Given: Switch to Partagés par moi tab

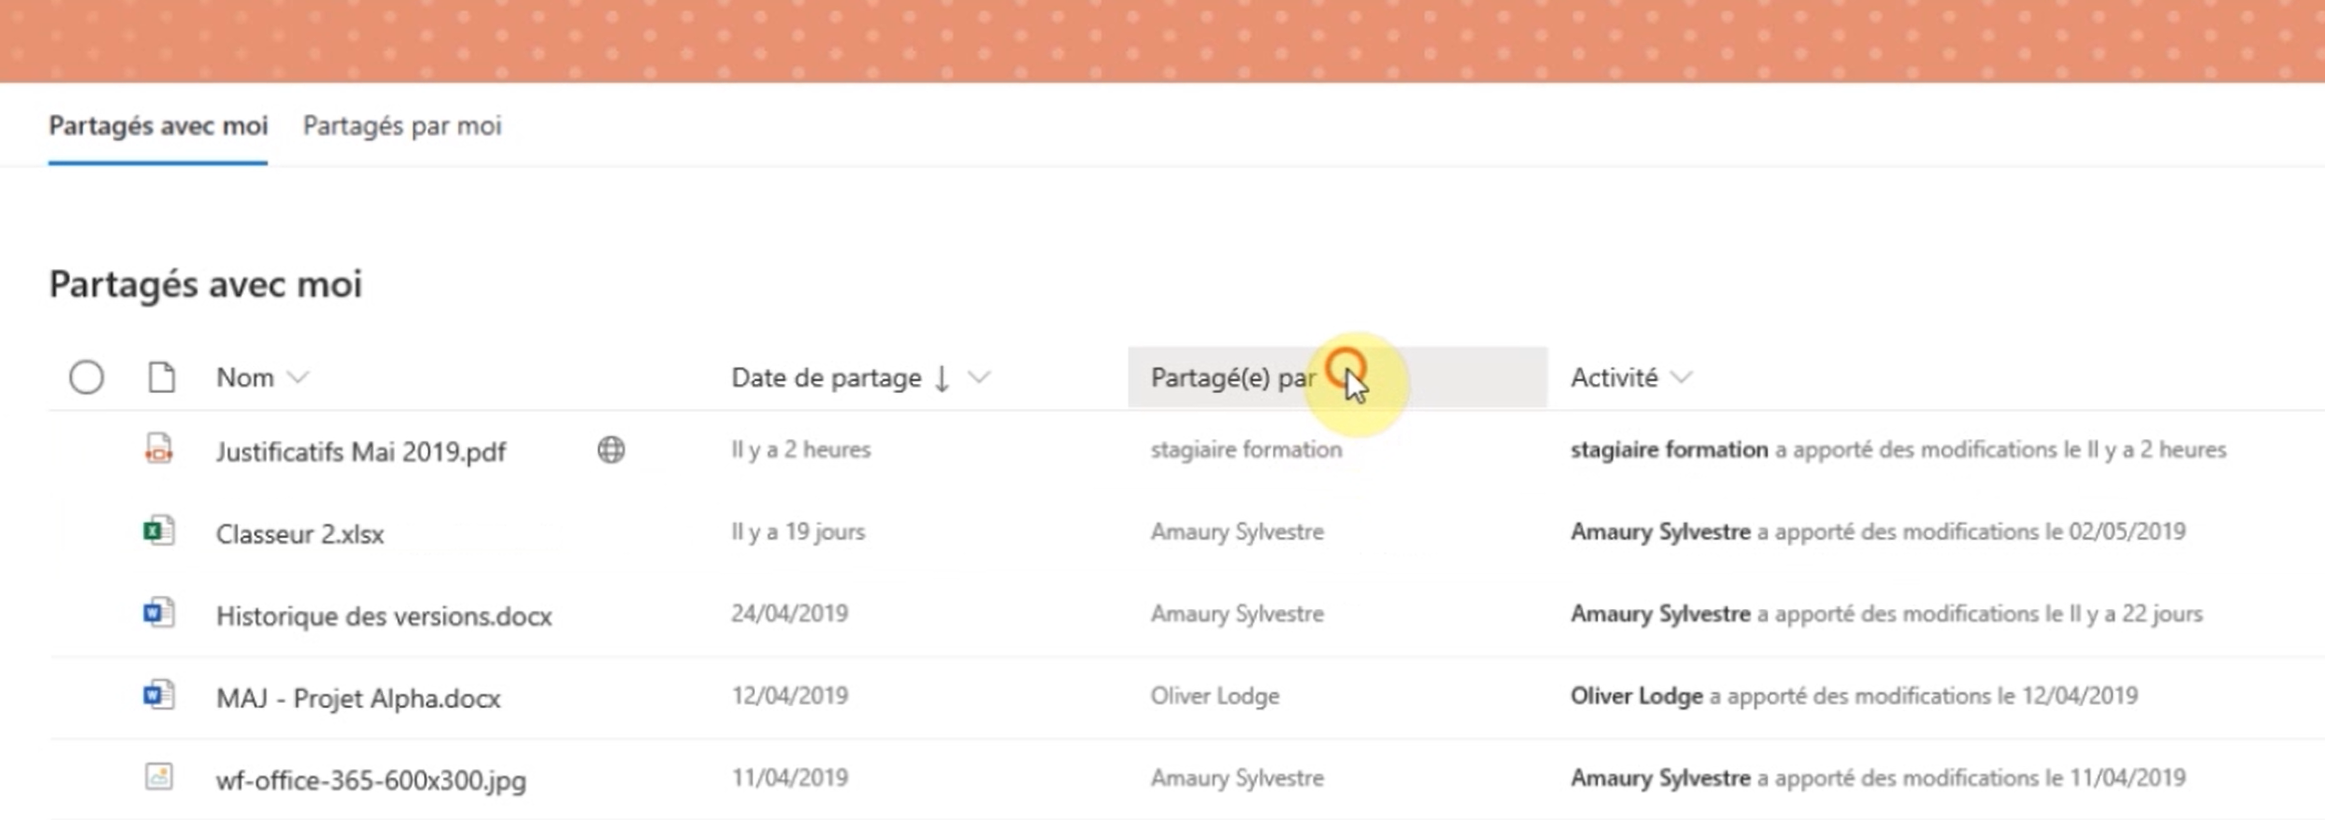Looking at the screenshot, I should 402,126.
